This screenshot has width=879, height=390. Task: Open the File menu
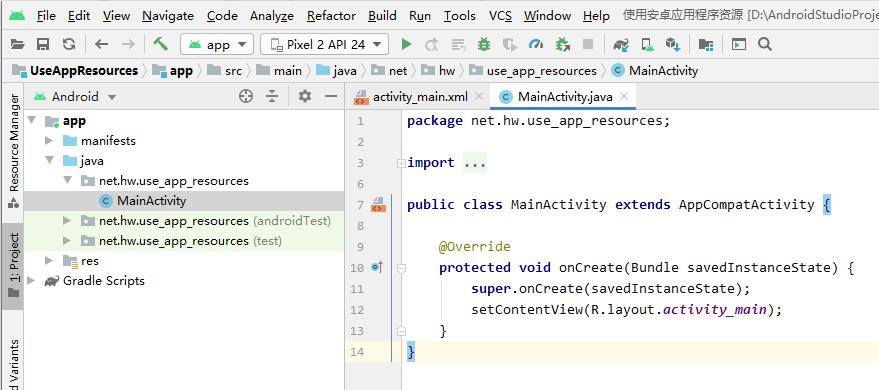click(47, 16)
